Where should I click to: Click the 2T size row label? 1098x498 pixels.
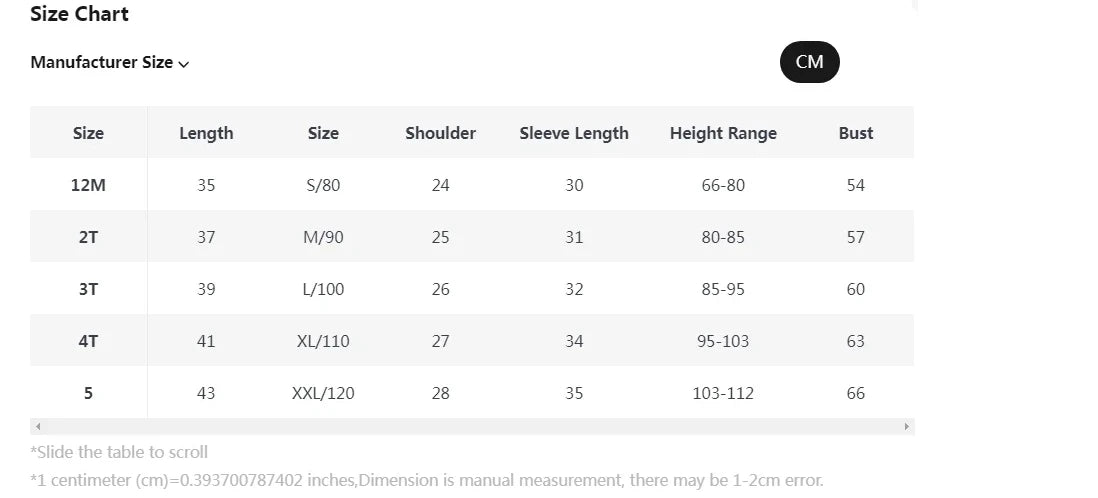[88, 237]
